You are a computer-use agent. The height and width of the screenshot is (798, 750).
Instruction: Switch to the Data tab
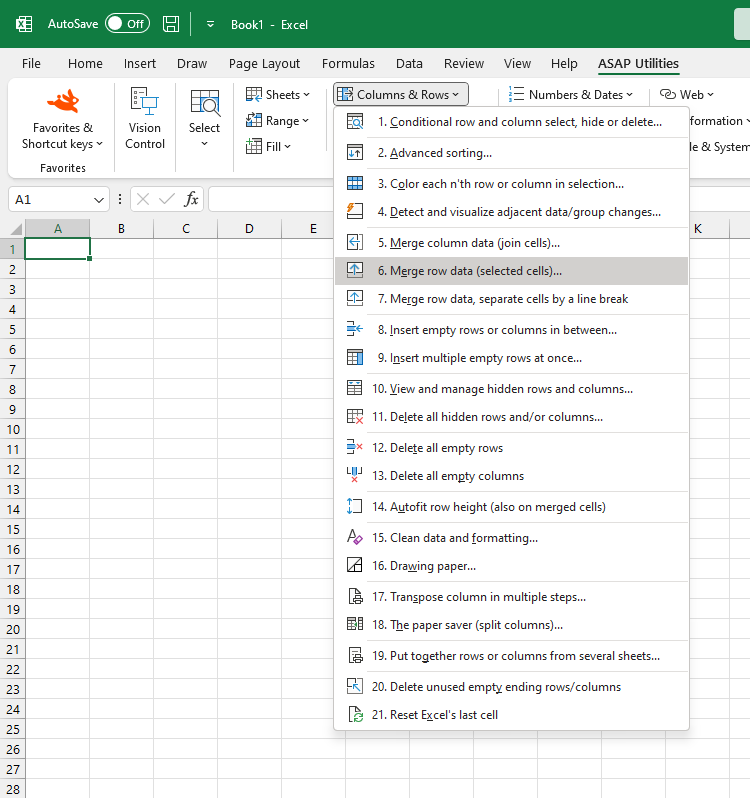pyautogui.click(x=409, y=64)
